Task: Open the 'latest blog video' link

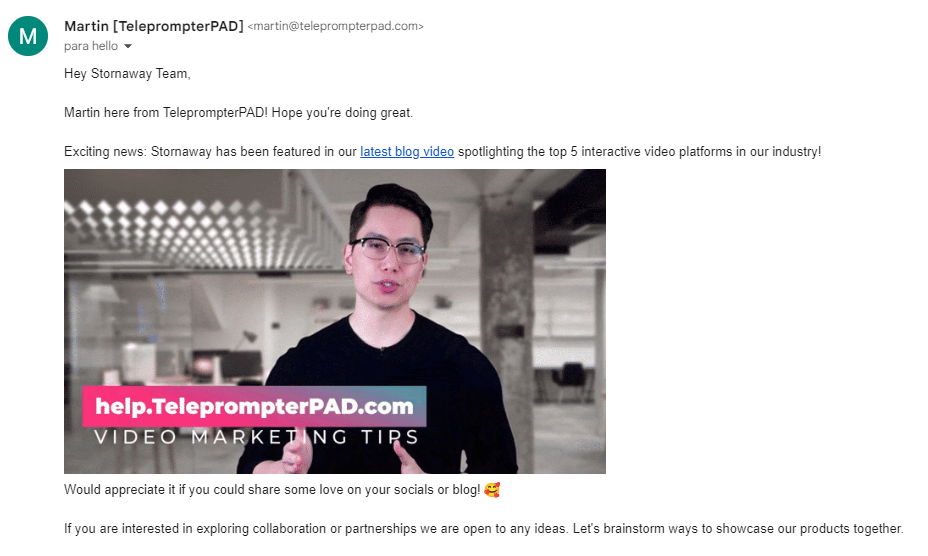Action: coord(407,152)
